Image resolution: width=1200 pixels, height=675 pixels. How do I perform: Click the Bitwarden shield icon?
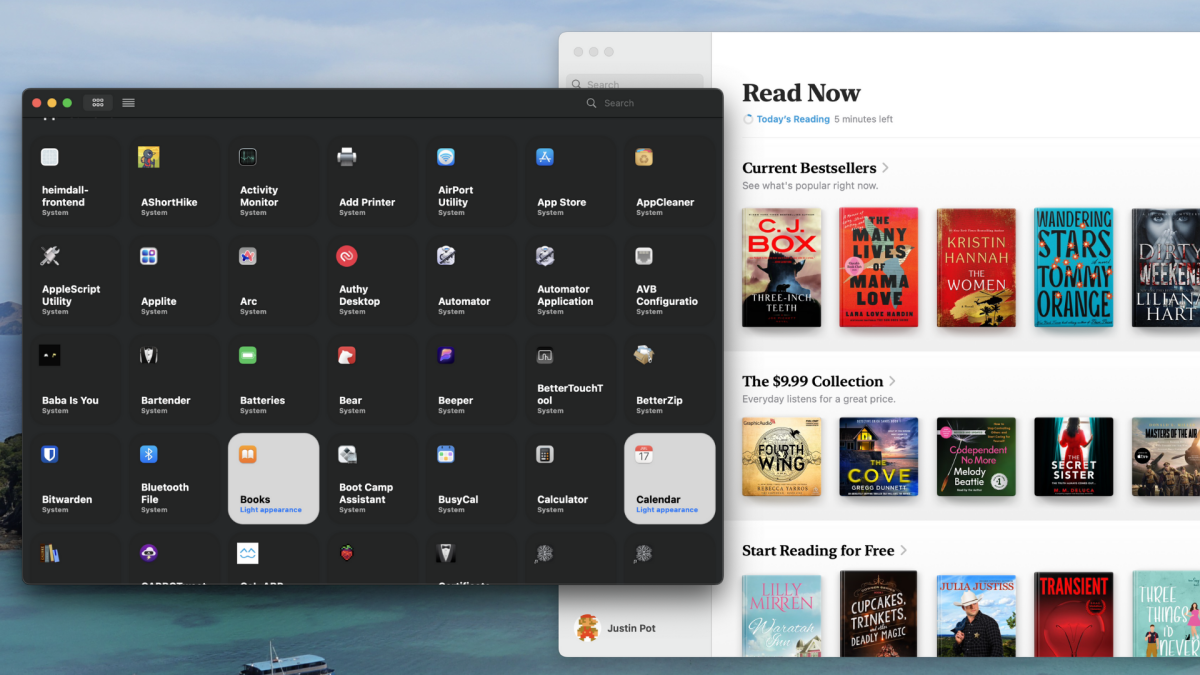click(50, 455)
